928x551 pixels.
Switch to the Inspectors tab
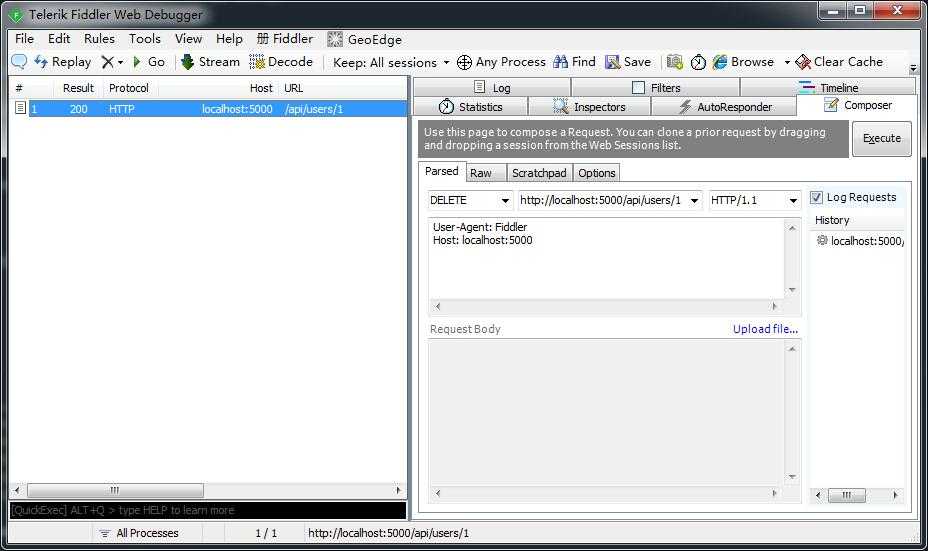(x=589, y=107)
